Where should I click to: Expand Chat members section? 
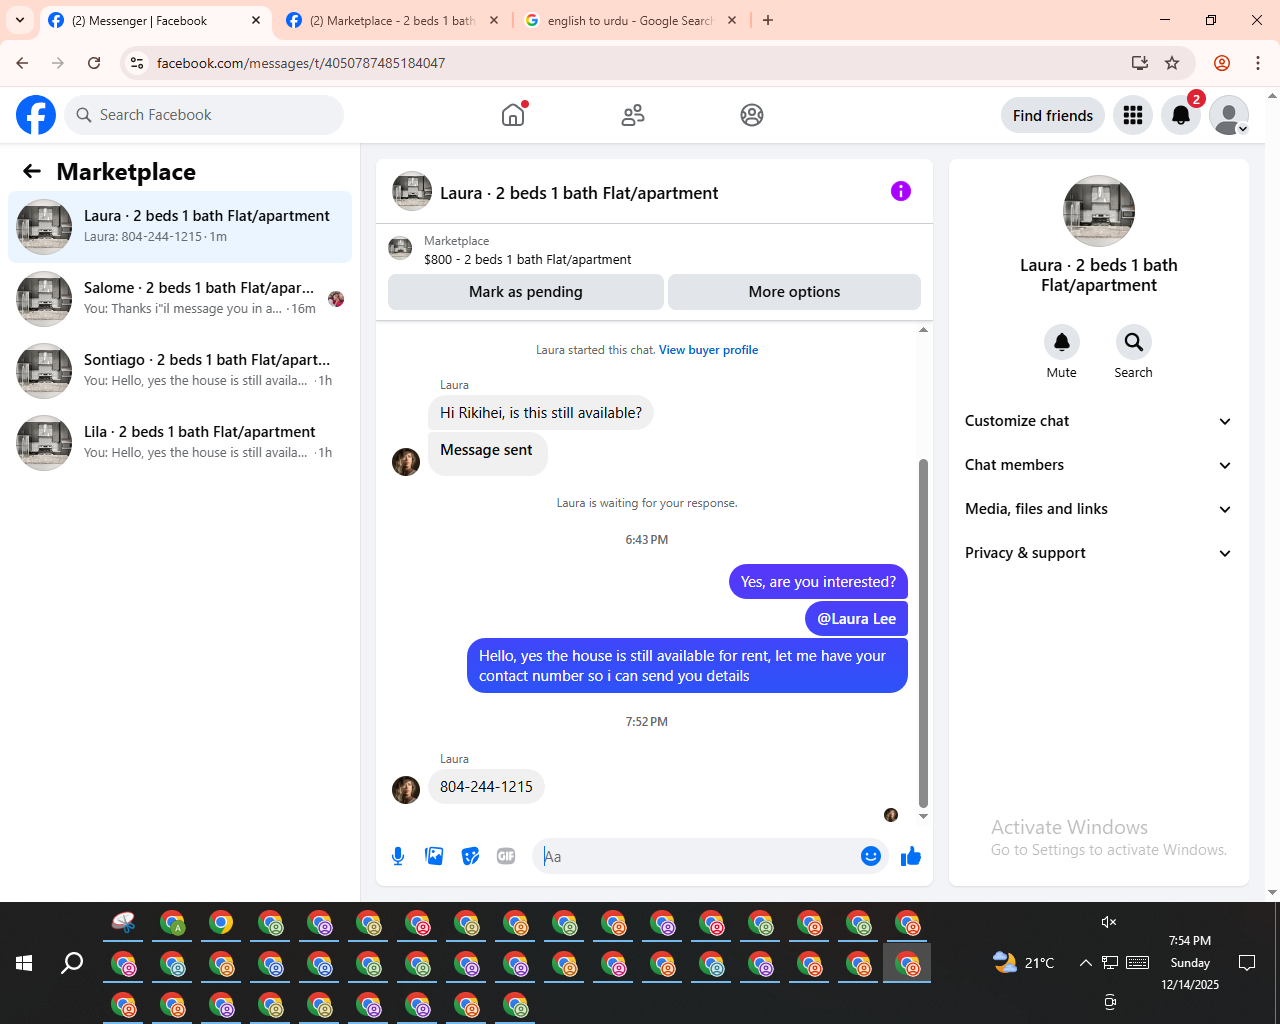click(1099, 465)
